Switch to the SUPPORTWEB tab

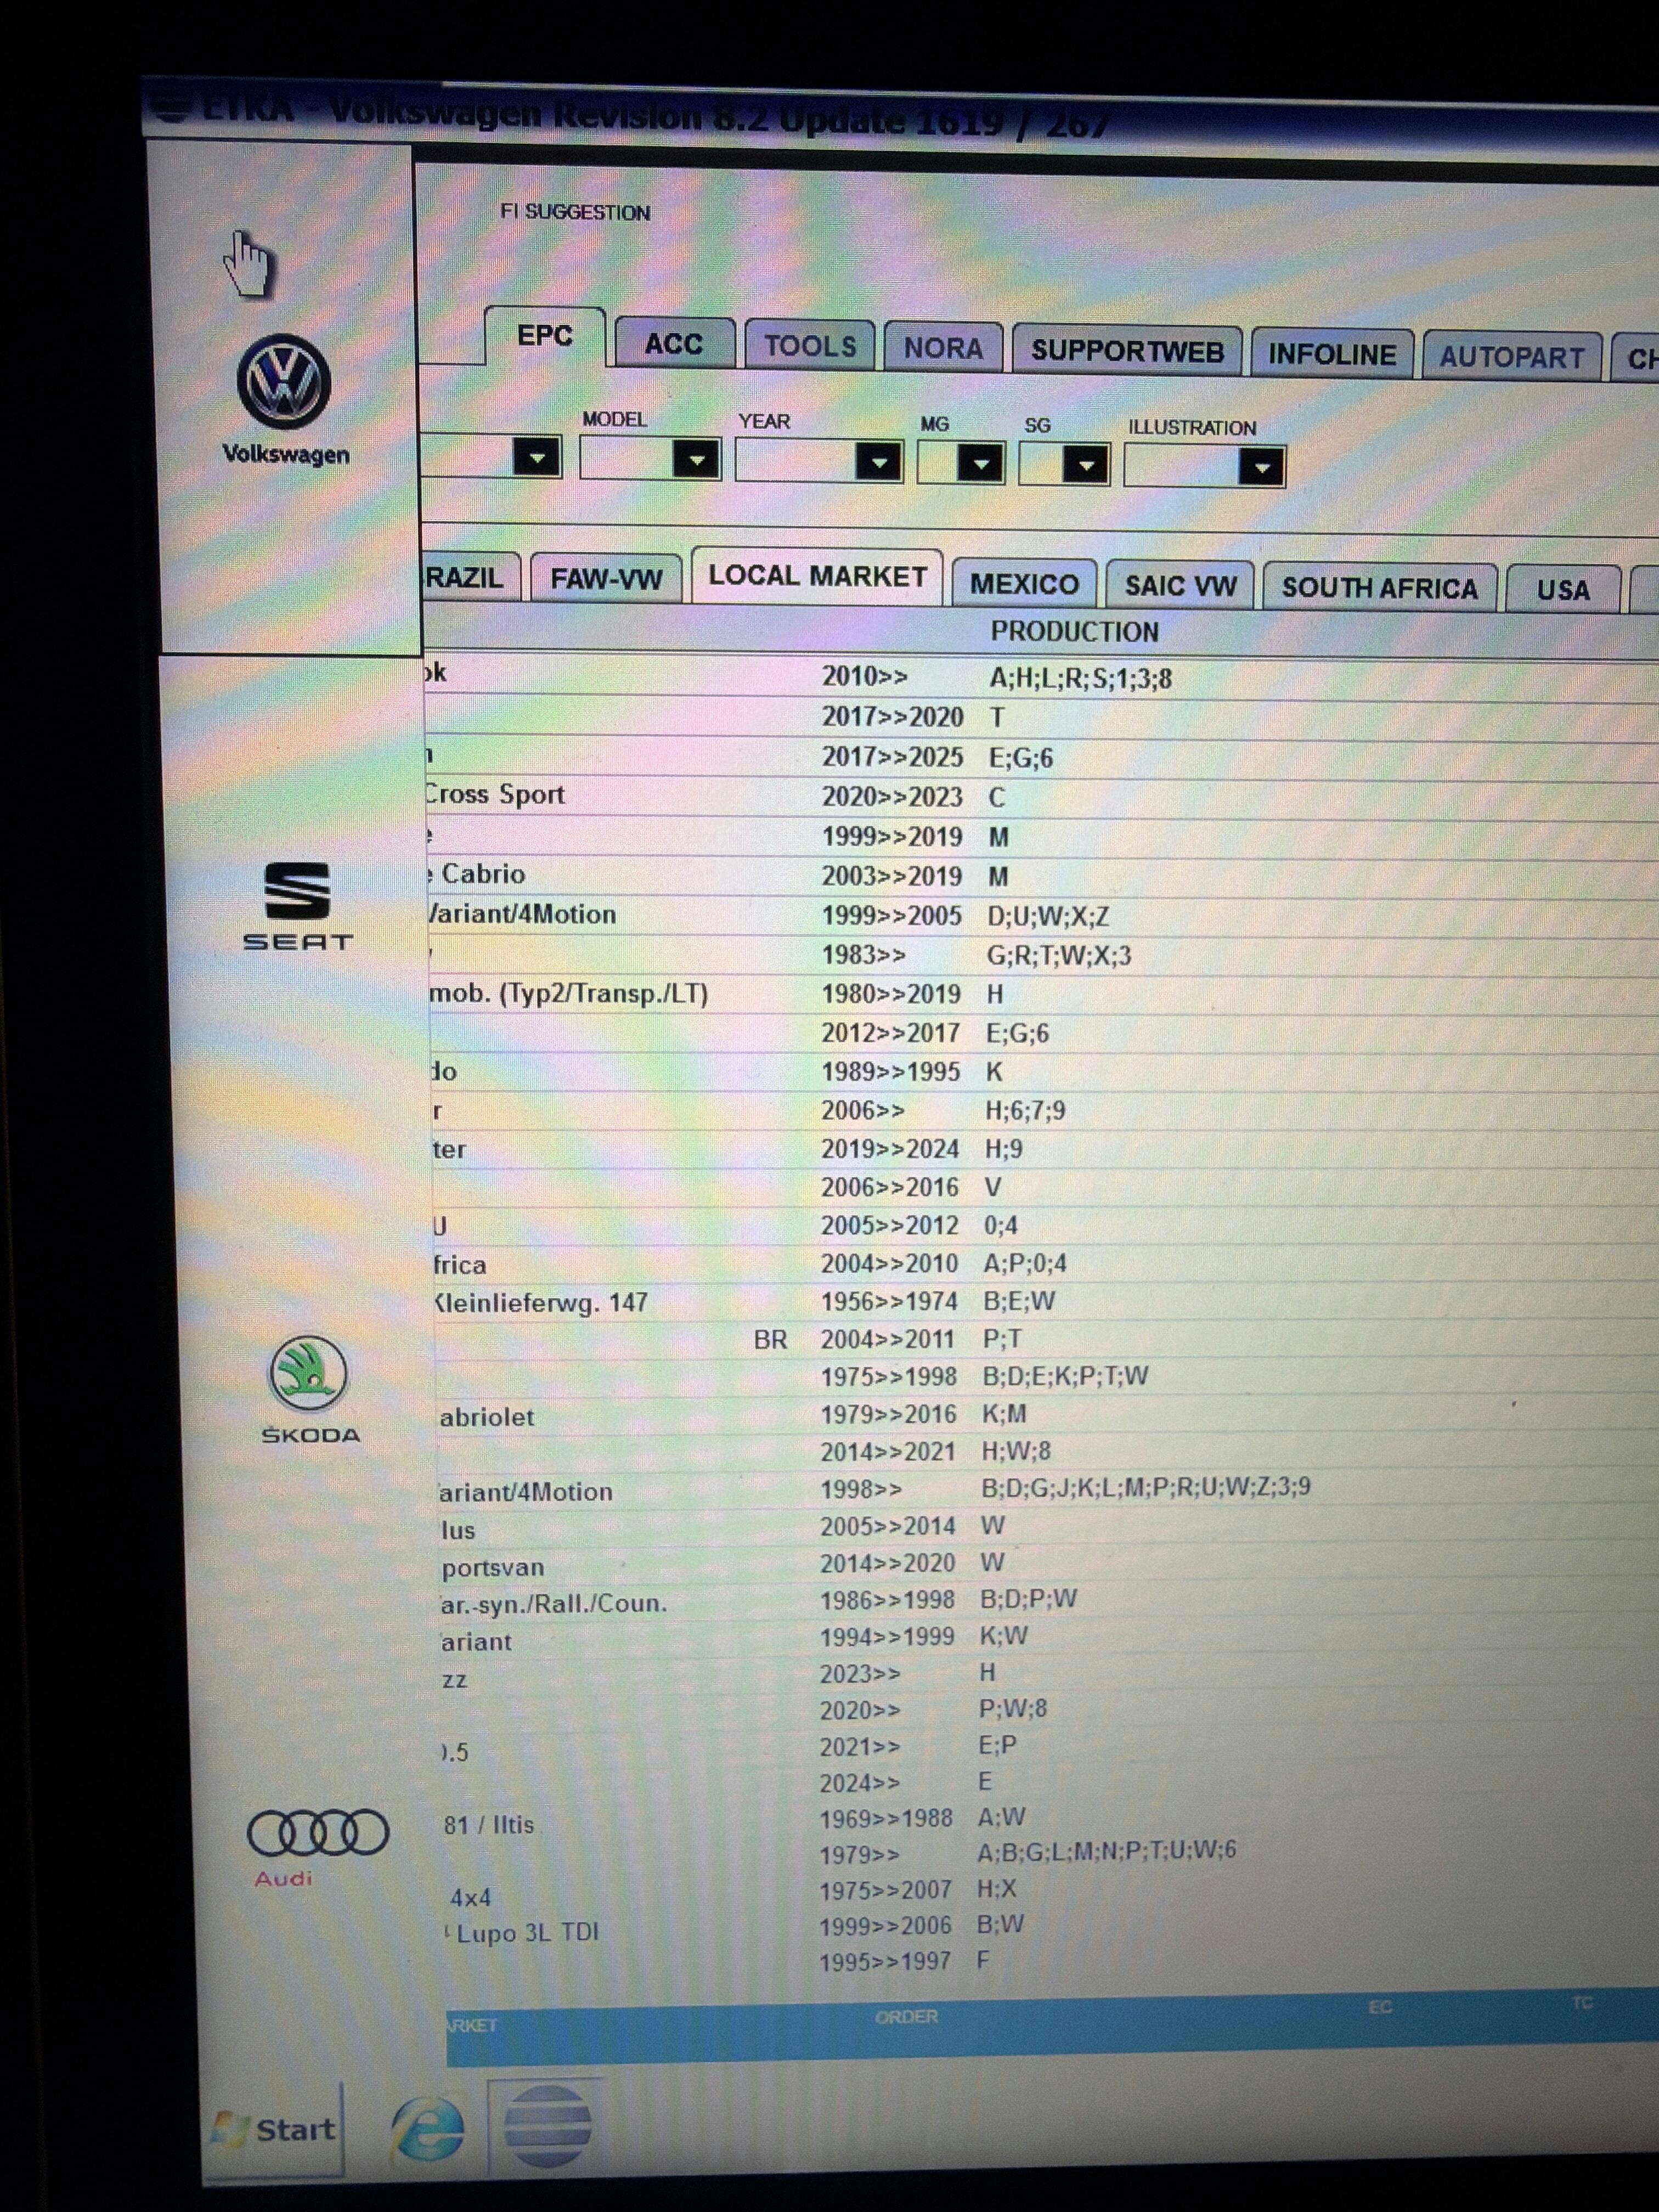(1126, 351)
